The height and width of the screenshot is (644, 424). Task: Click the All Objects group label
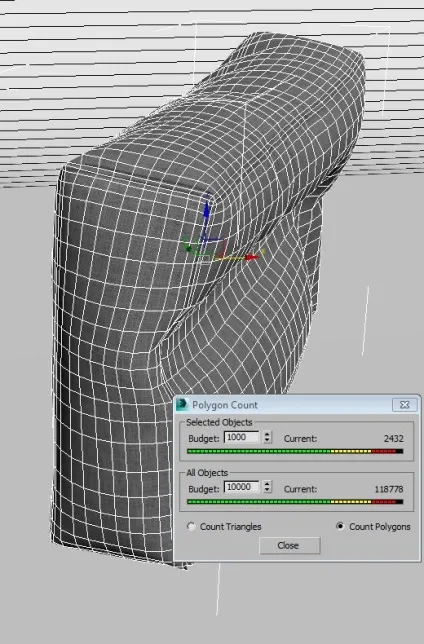pyautogui.click(x=207, y=473)
